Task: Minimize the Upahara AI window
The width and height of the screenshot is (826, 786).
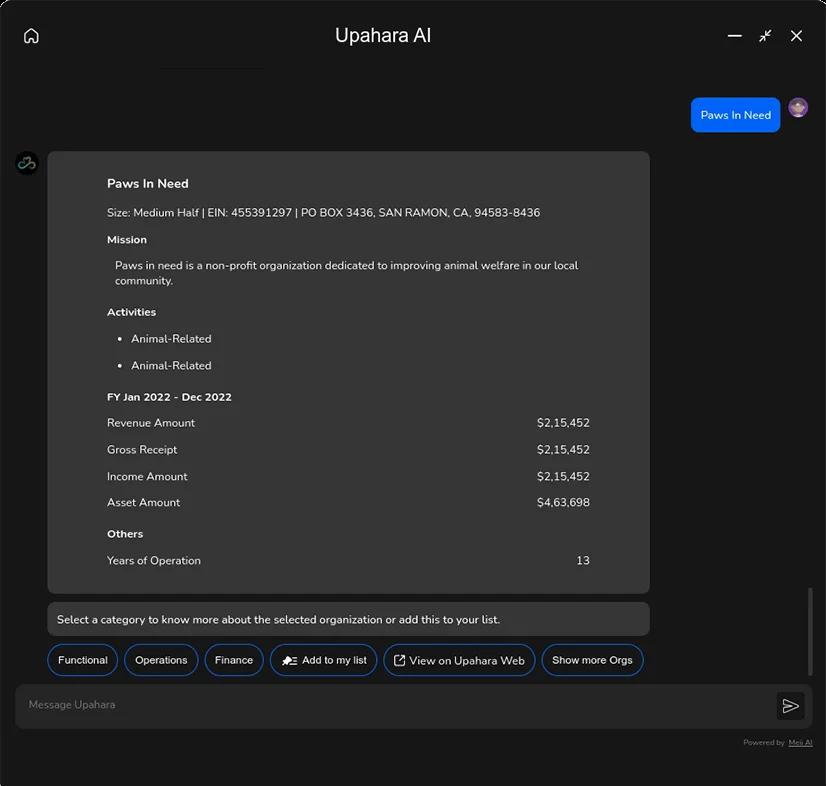Action: tap(734, 36)
